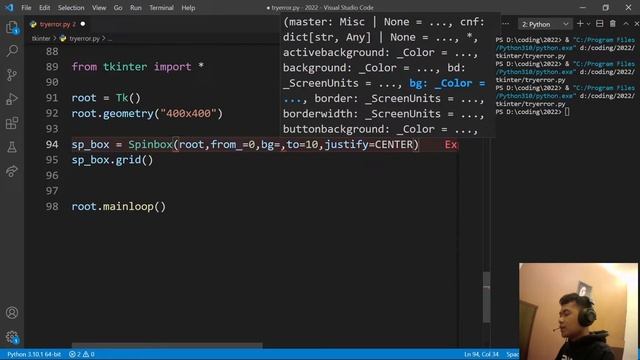640x360 pixels.
Task: Split the terminal panel
Action: coord(599,24)
